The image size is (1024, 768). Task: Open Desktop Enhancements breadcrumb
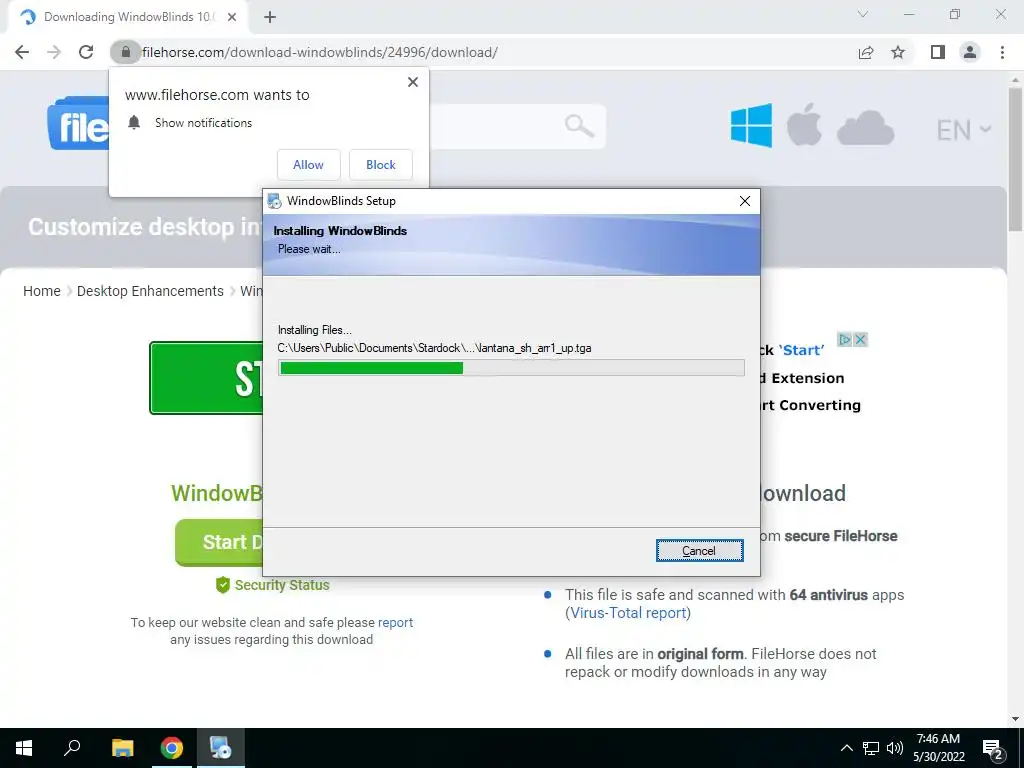pyautogui.click(x=150, y=291)
